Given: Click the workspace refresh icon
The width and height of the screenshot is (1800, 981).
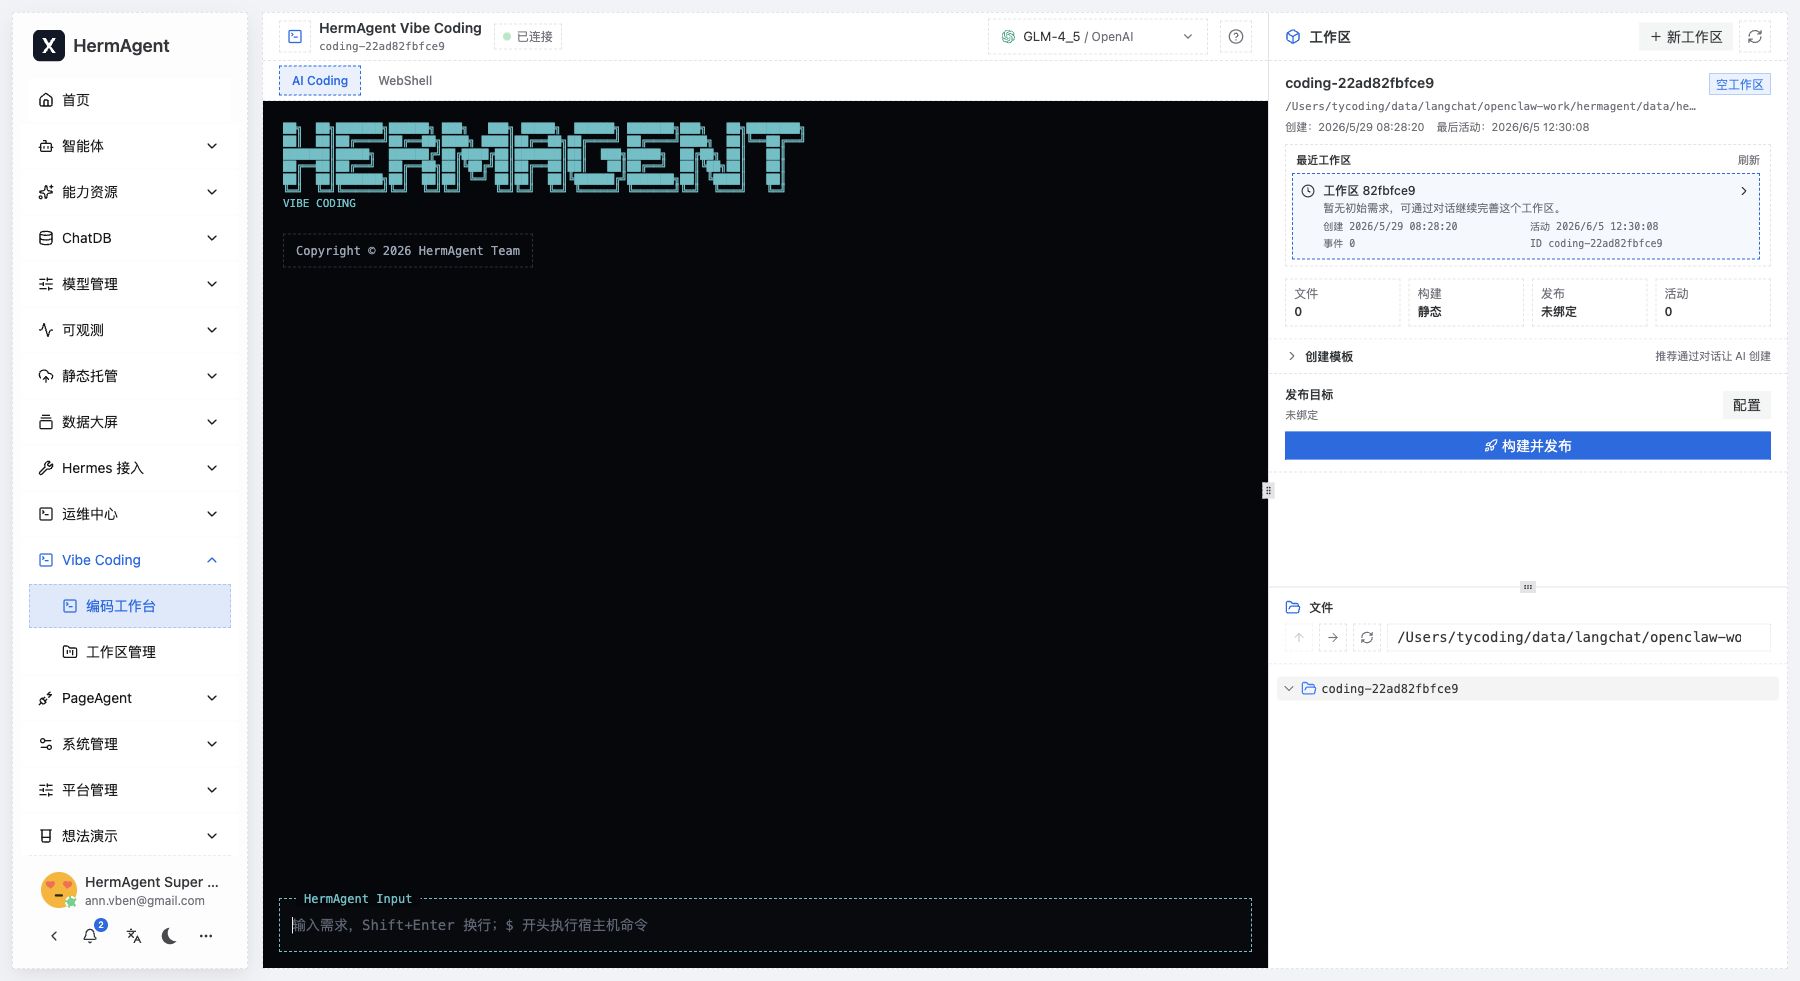Looking at the screenshot, I should [x=1755, y=37].
